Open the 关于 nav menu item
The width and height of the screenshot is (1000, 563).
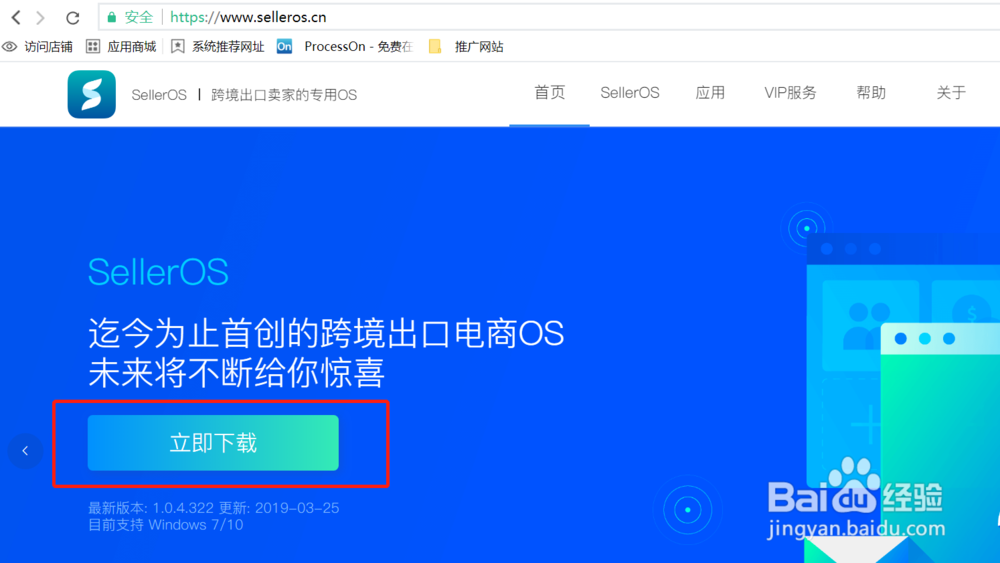951,93
